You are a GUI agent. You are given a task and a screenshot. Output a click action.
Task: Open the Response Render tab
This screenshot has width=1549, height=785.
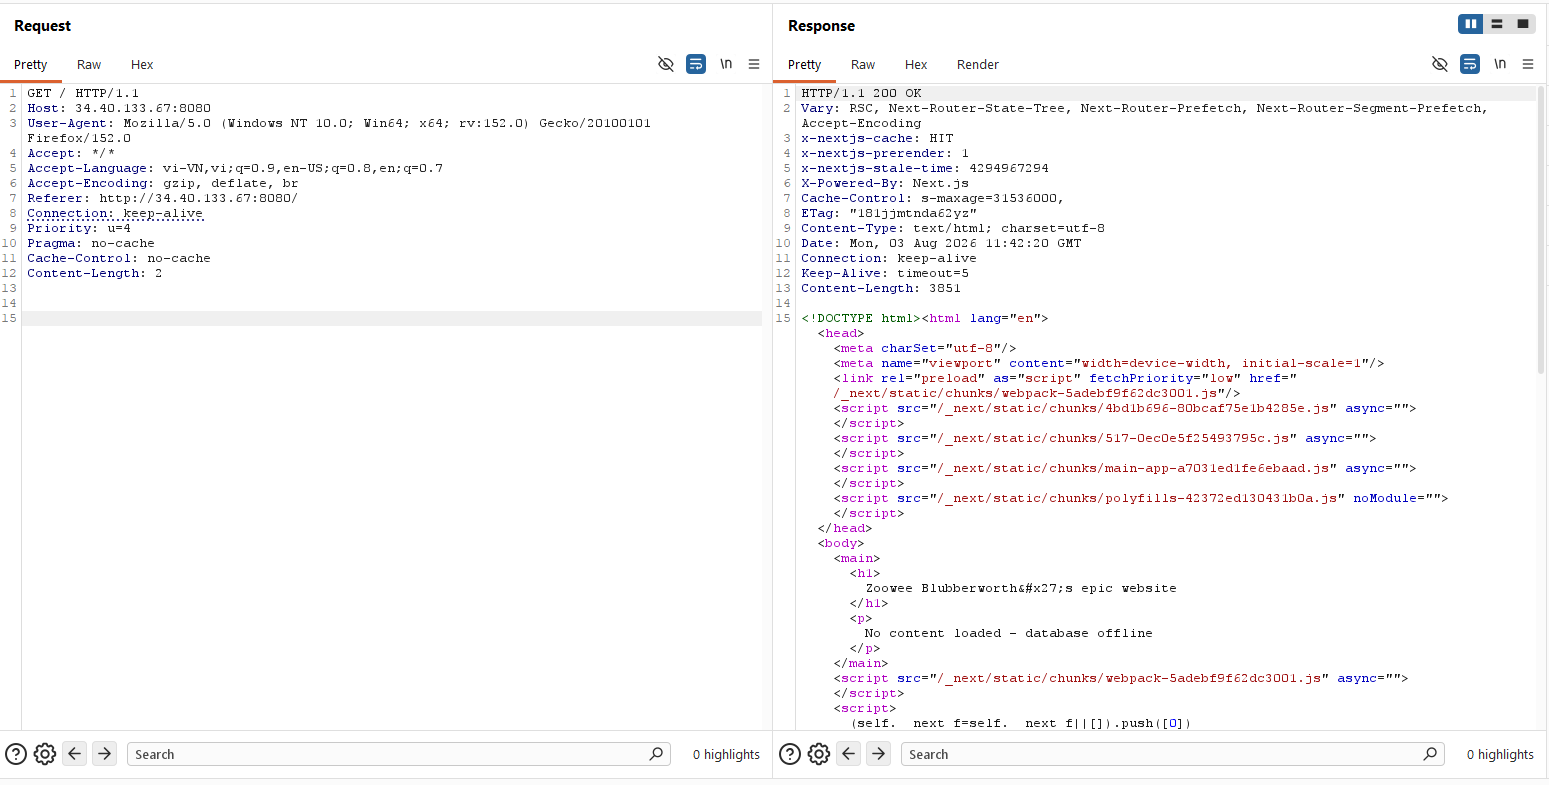click(978, 65)
